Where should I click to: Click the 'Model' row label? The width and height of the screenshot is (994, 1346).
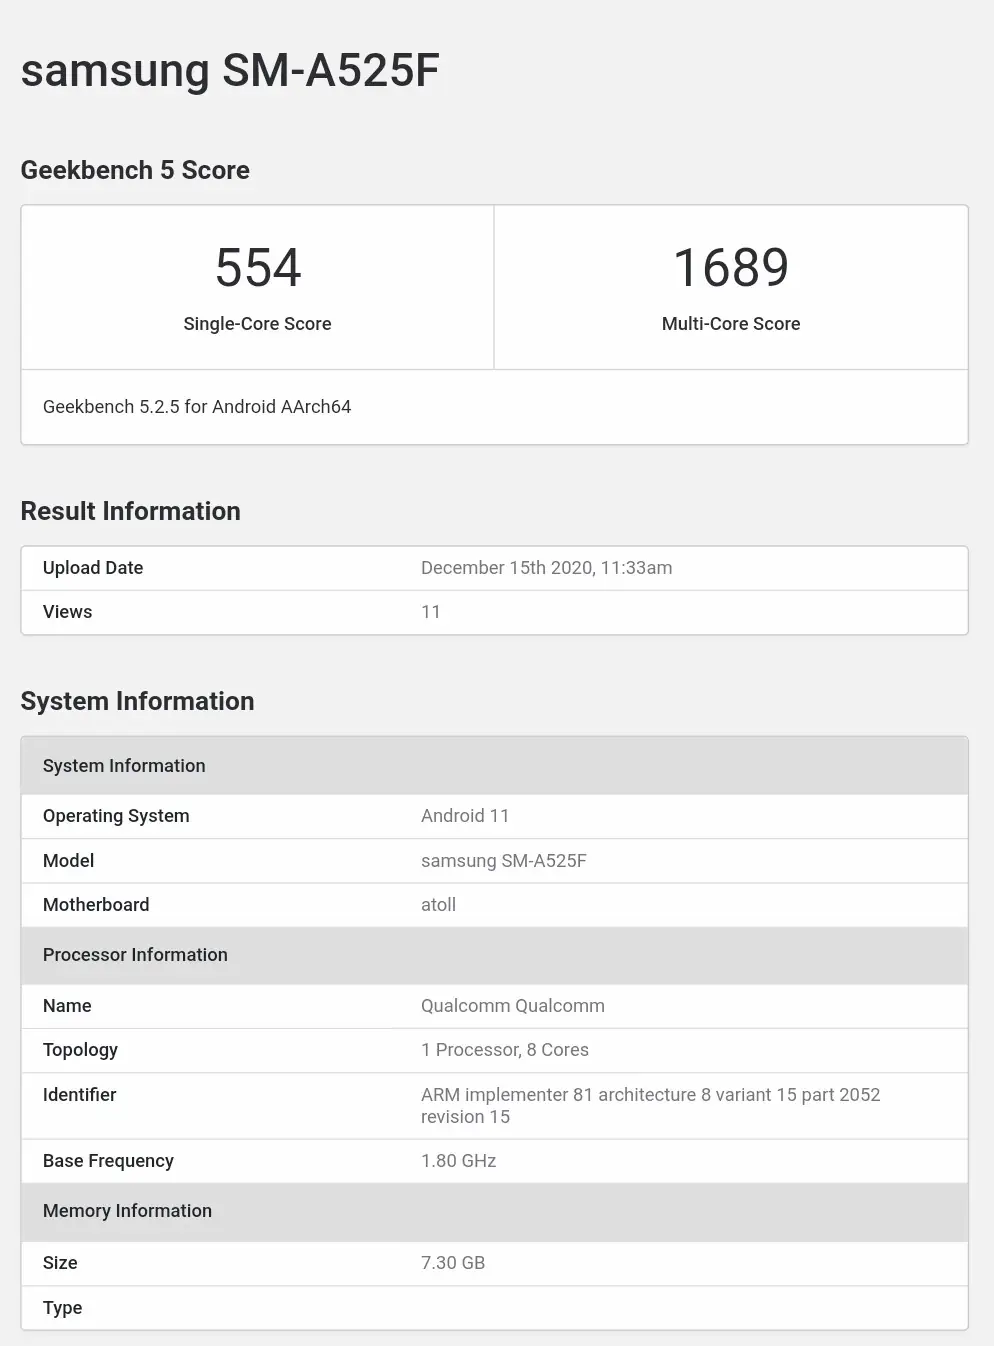tap(68, 861)
